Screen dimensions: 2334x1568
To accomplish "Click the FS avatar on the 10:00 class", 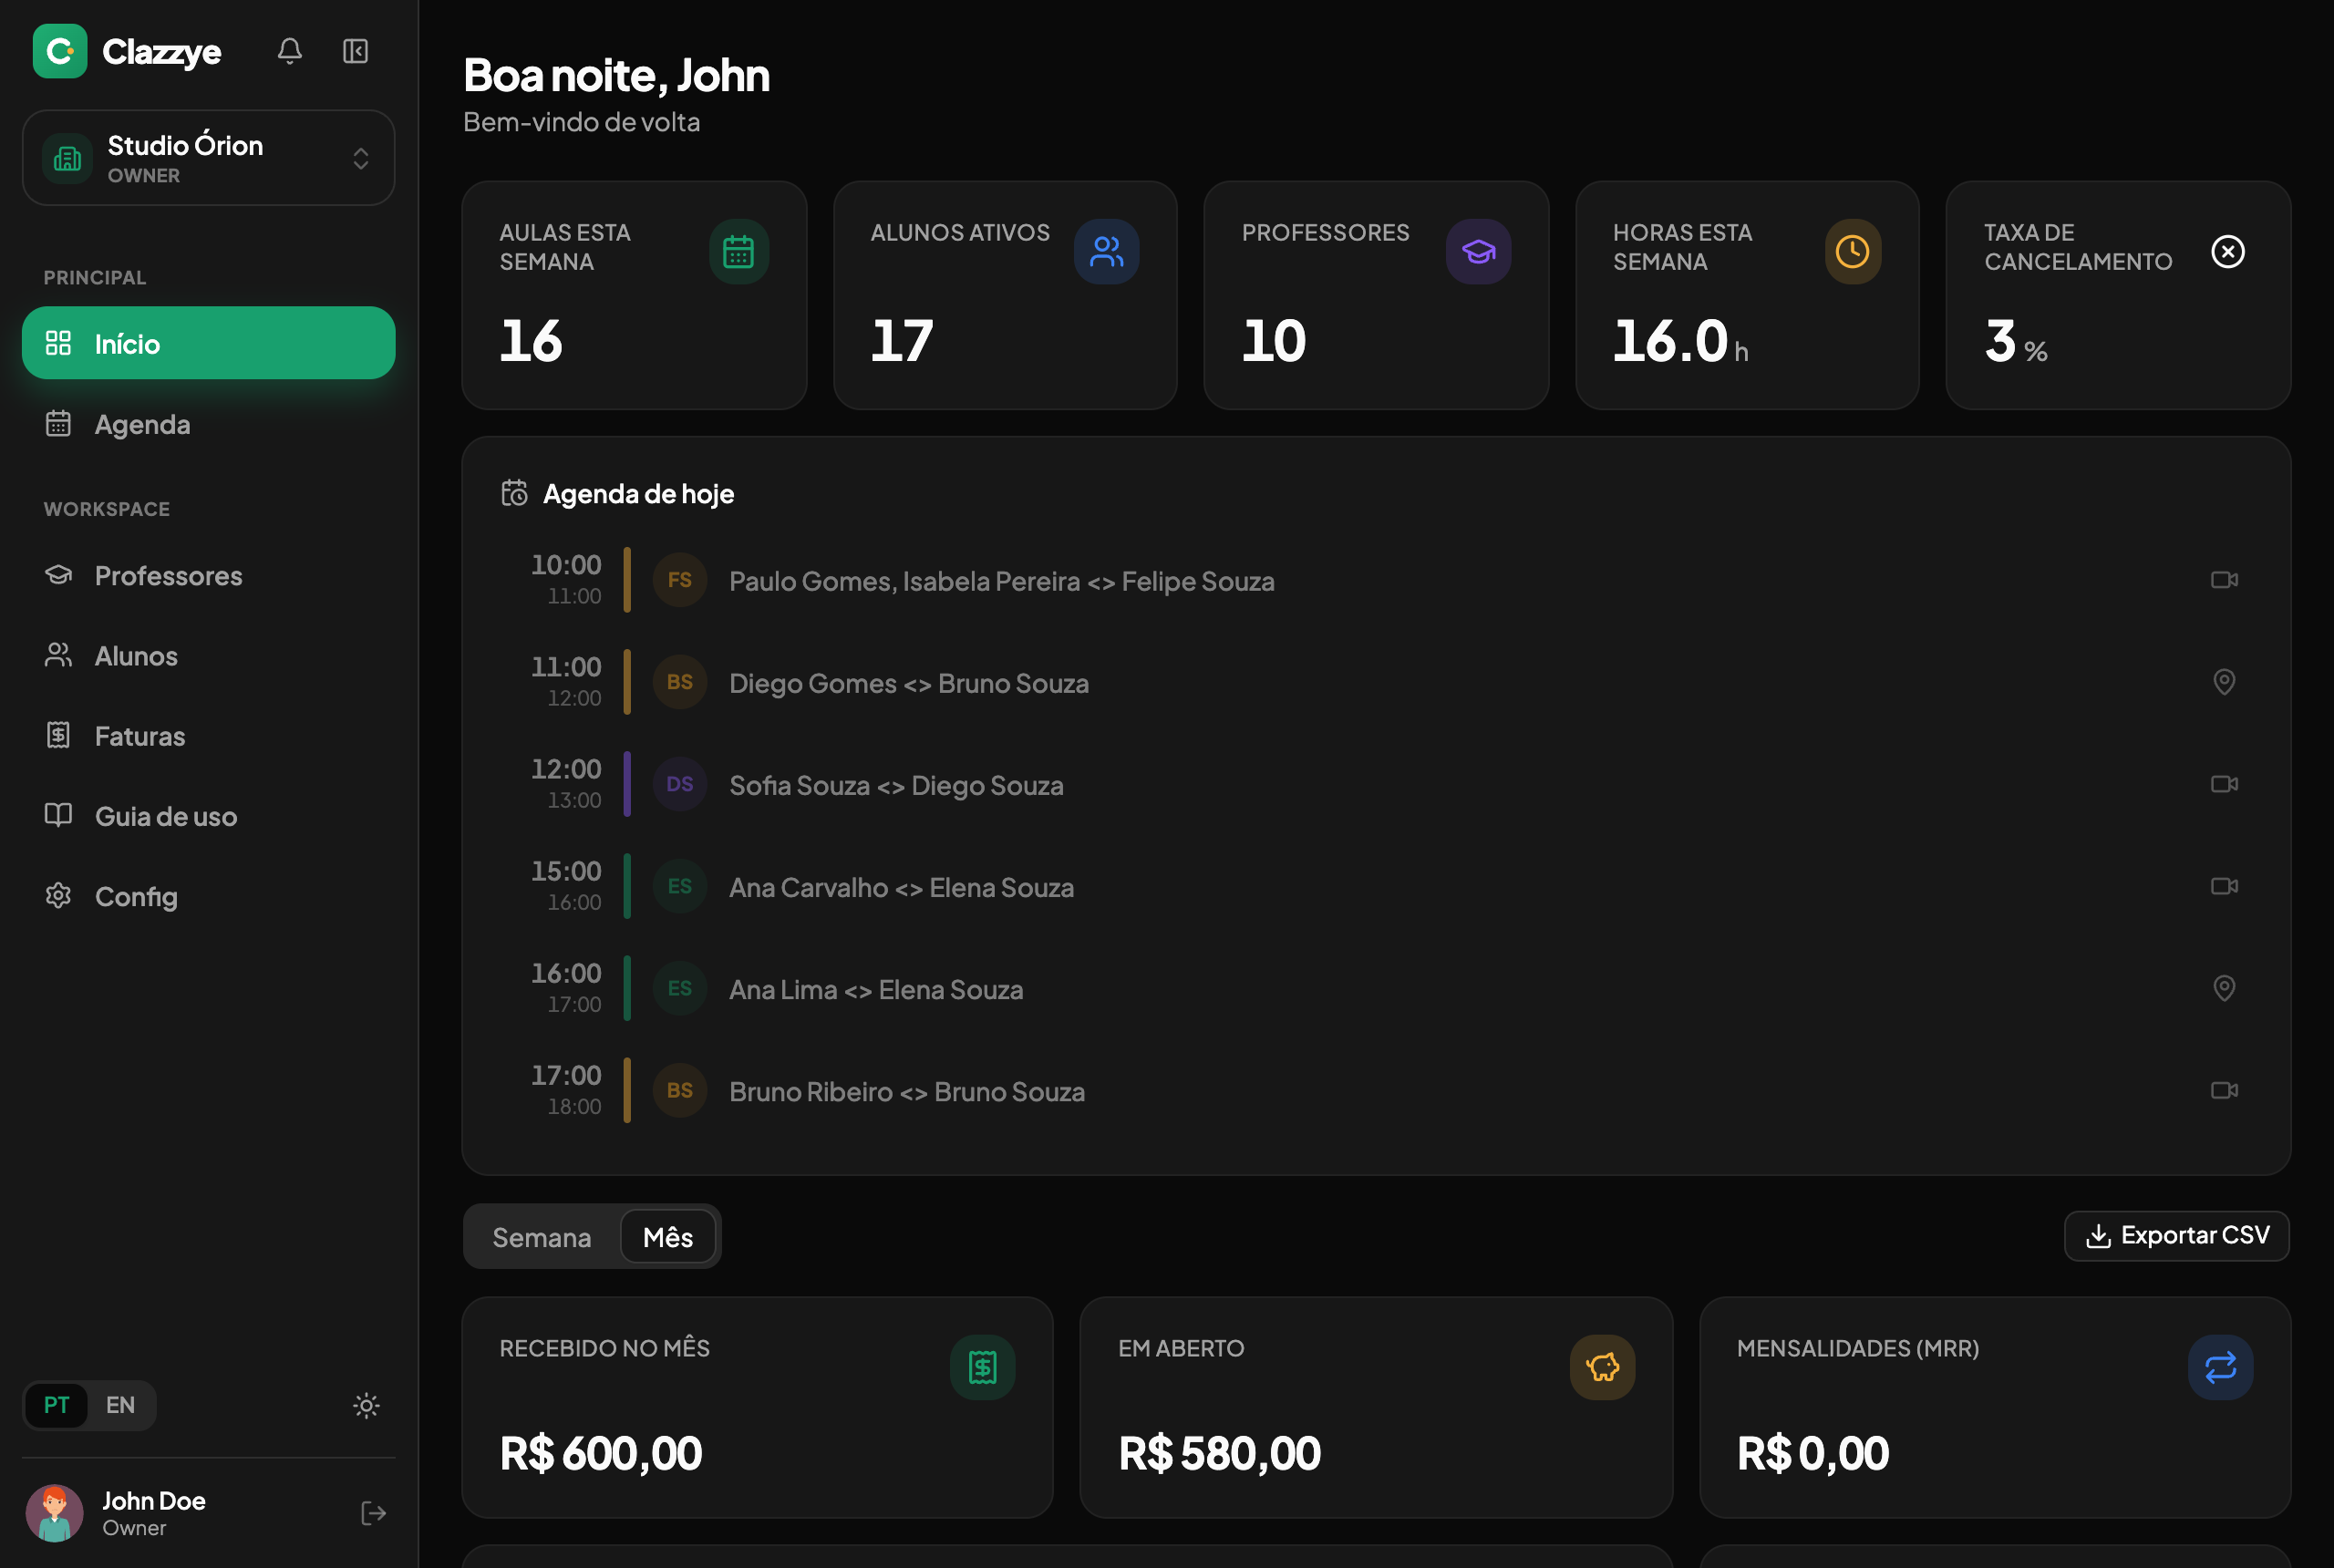I will point(680,580).
